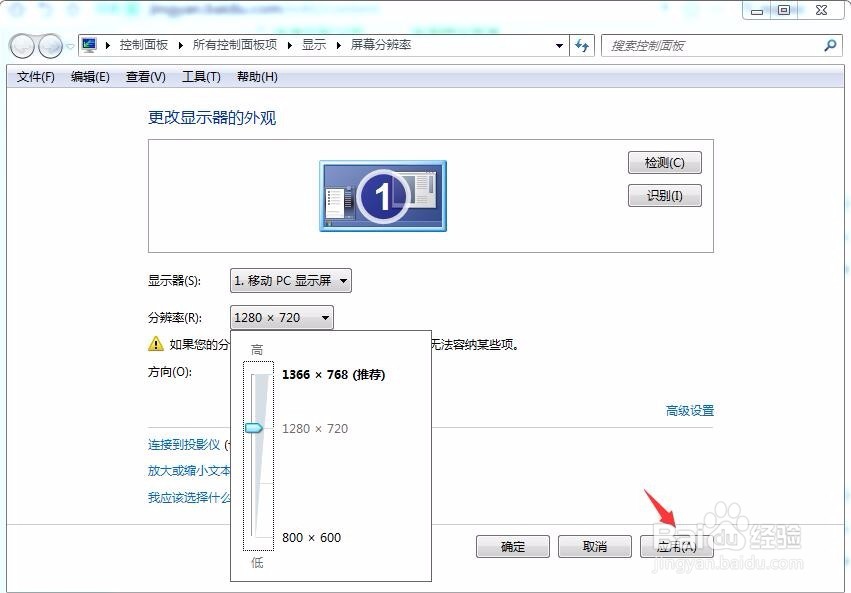Minimize the screen resolution window
Image resolution: width=851 pixels, height=593 pixels.
tap(757, 10)
